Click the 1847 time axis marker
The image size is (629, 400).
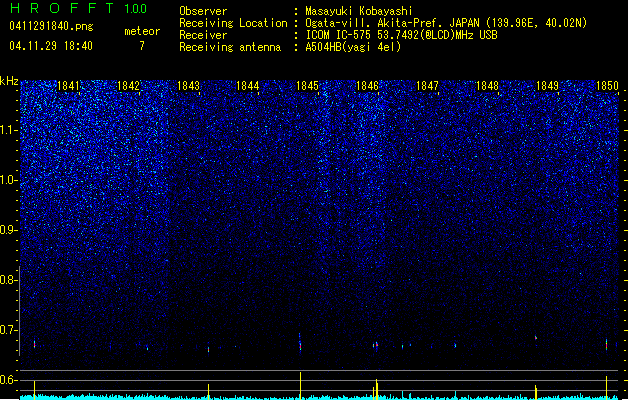click(428, 86)
